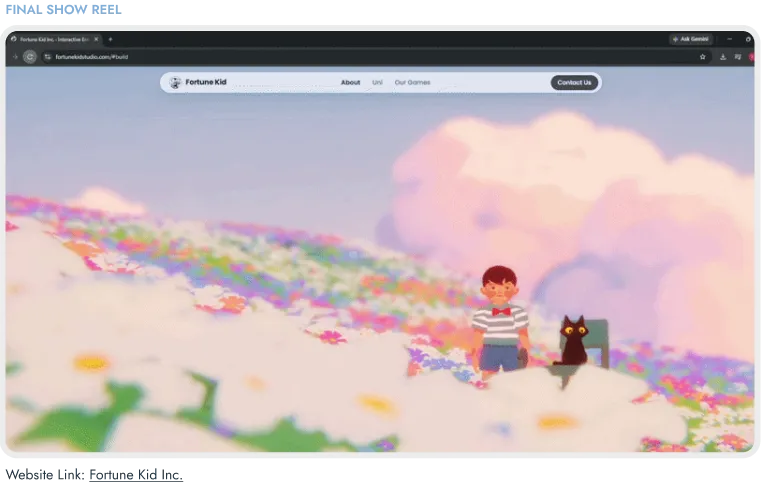Reload the page with the refresh icon

point(30,57)
